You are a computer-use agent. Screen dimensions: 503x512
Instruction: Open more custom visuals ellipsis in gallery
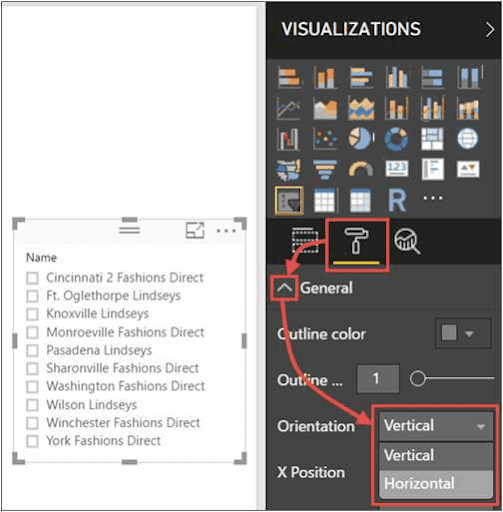433,198
